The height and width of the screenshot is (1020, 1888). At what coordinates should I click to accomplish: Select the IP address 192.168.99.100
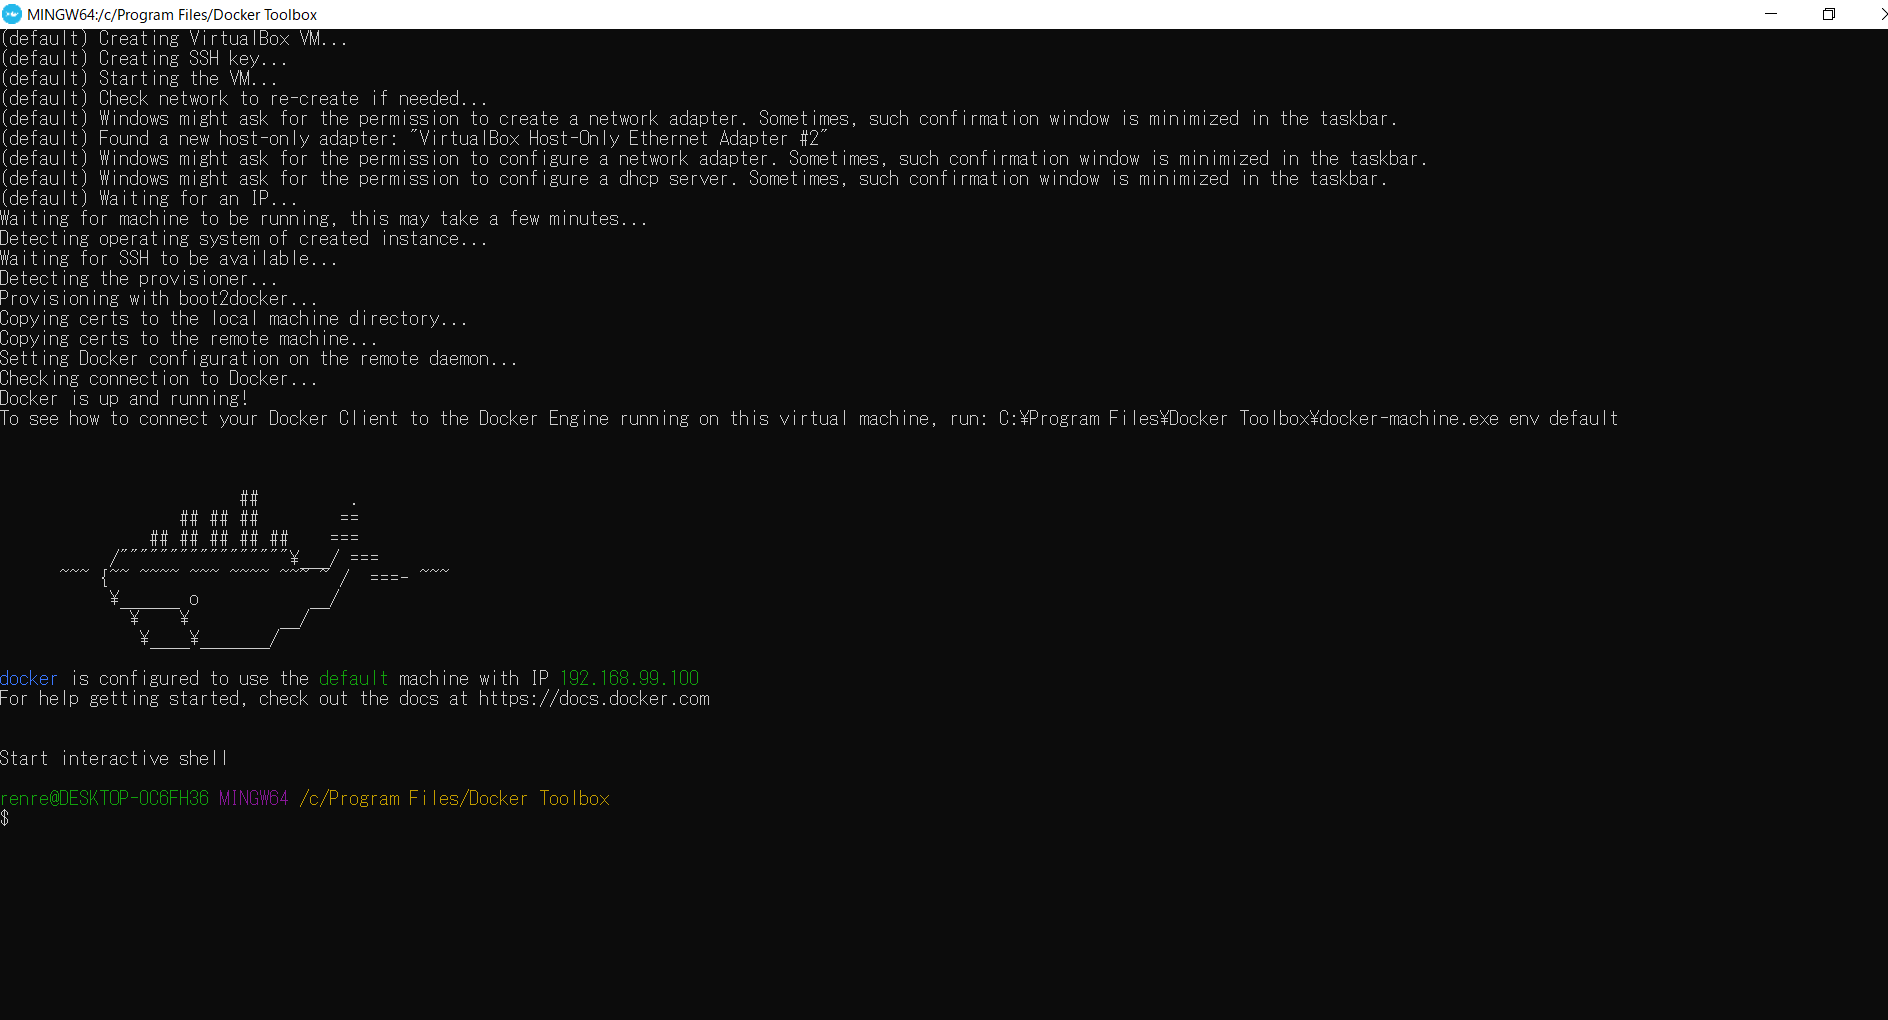point(629,678)
